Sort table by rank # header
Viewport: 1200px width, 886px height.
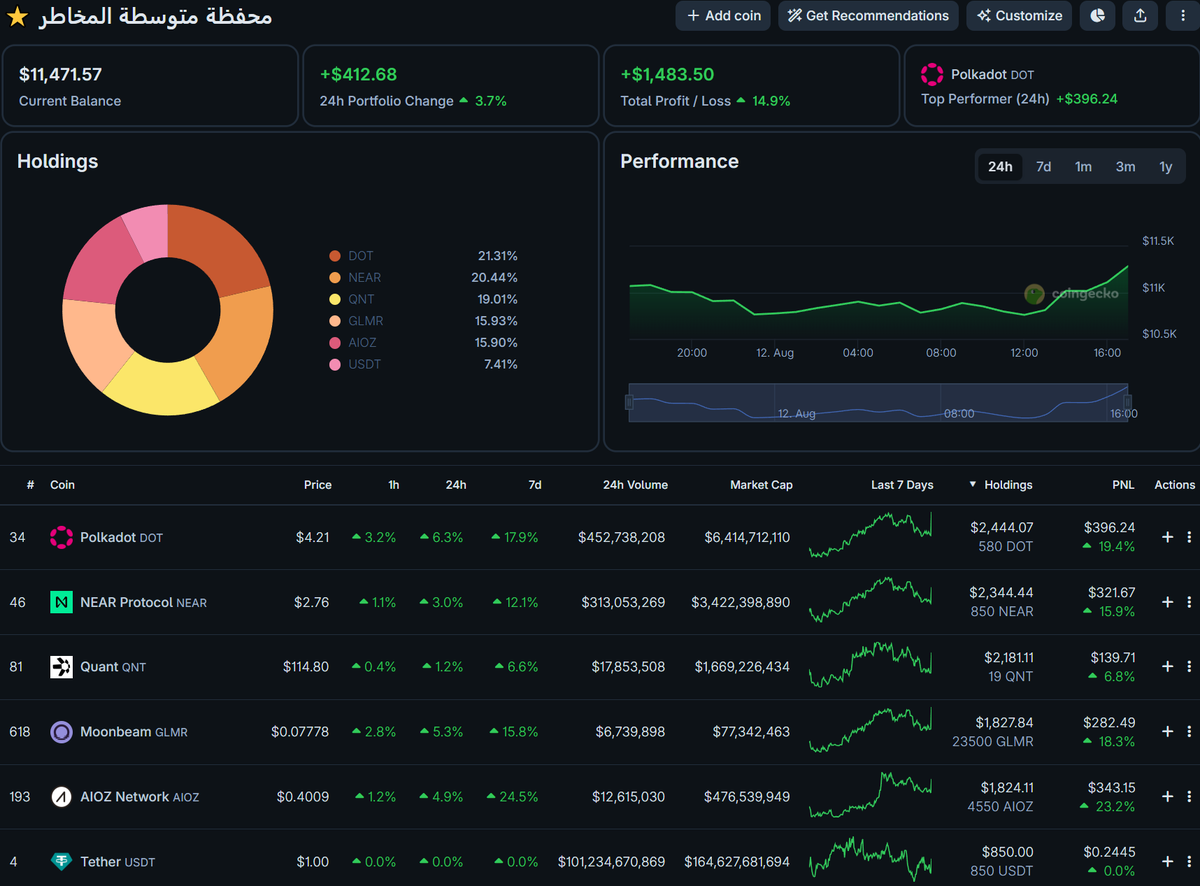coord(30,485)
